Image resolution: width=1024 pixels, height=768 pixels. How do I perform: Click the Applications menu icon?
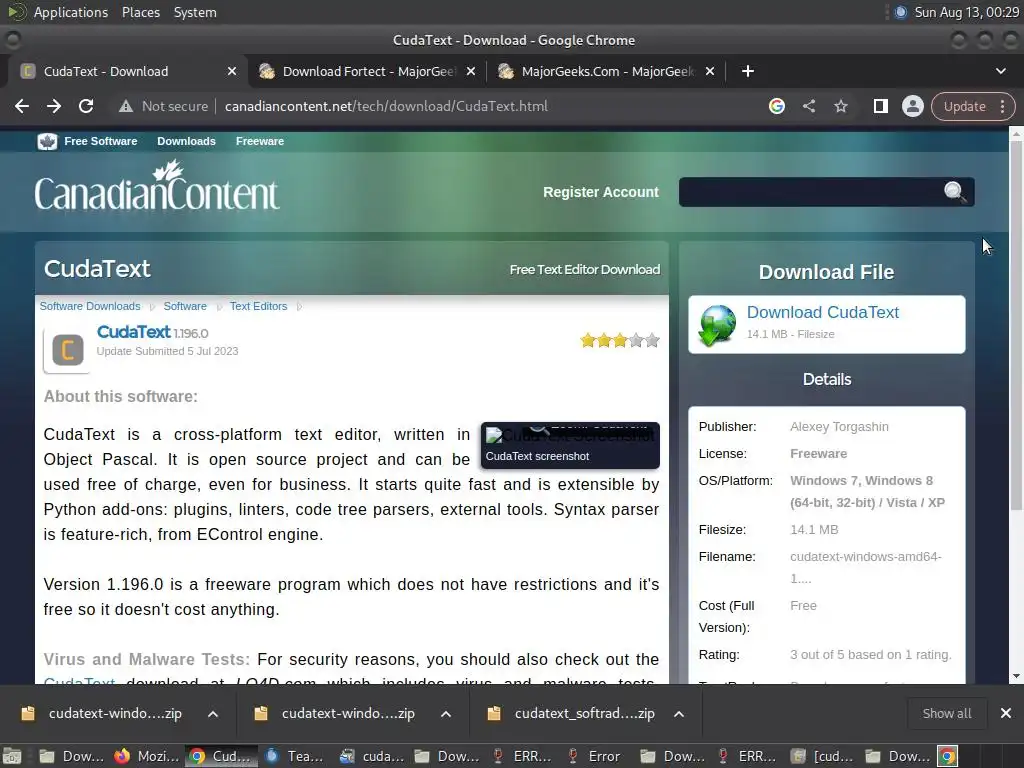[x=17, y=12]
